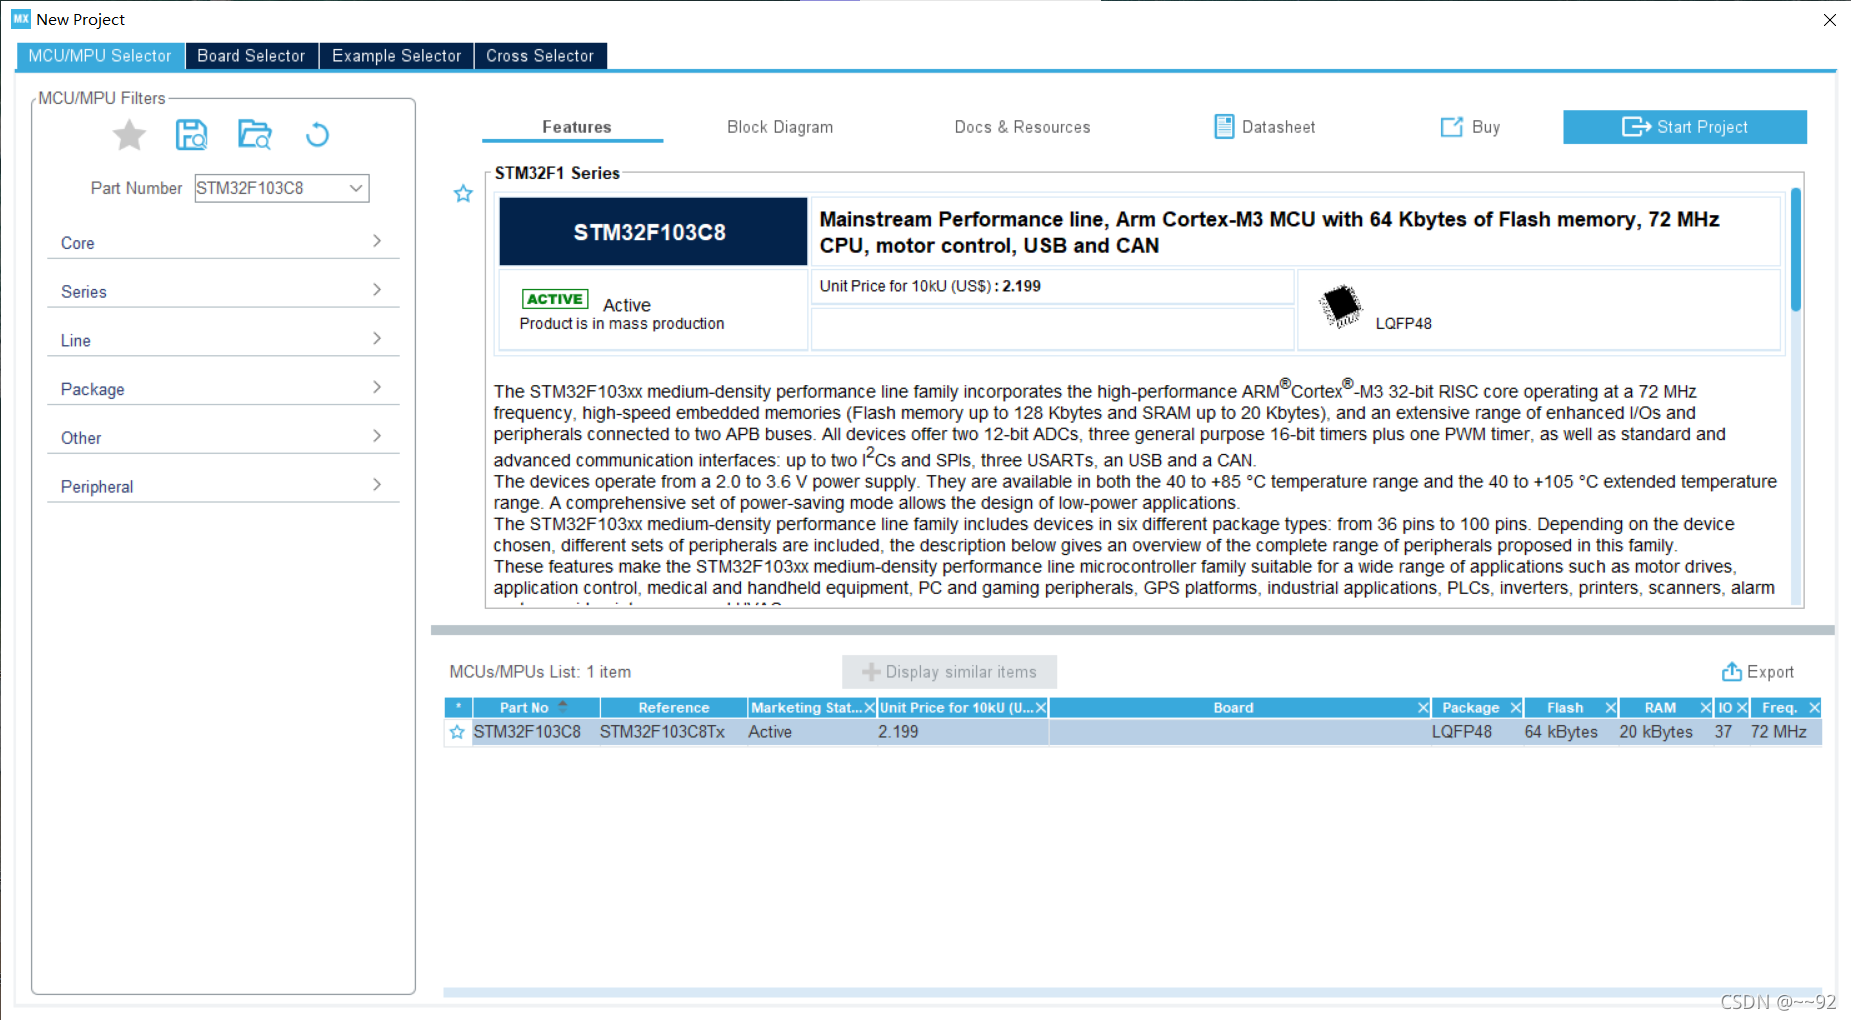Click the Export icon above table
The height and width of the screenshot is (1020, 1851).
(x=1732, y=672)
